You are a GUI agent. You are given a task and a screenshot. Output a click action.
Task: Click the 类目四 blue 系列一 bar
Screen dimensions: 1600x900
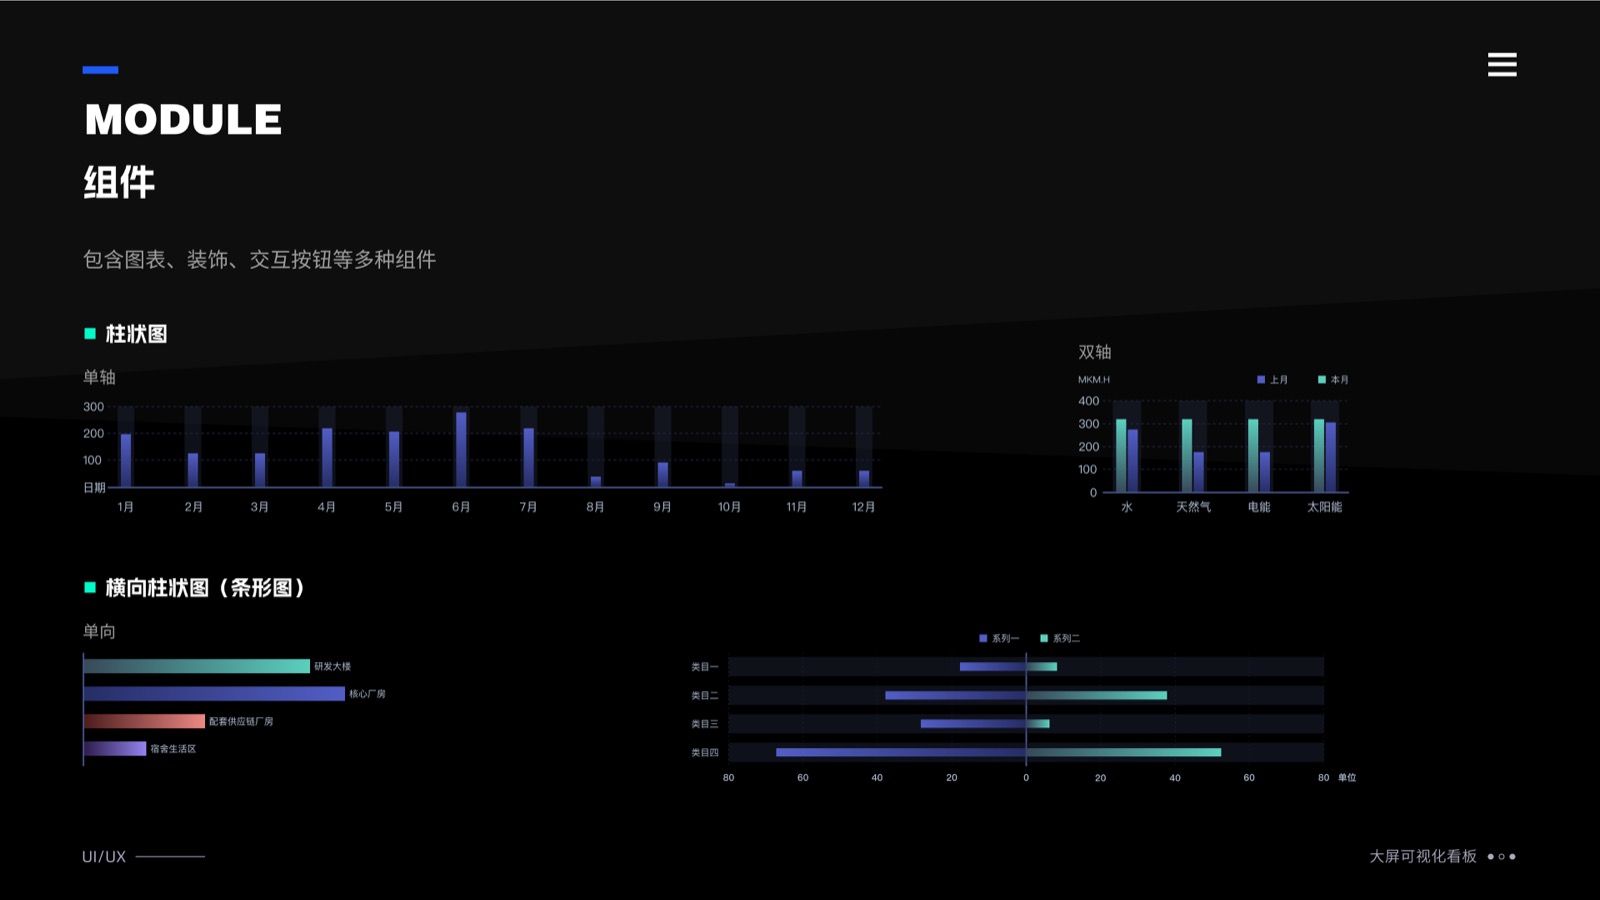coord(901,752)
